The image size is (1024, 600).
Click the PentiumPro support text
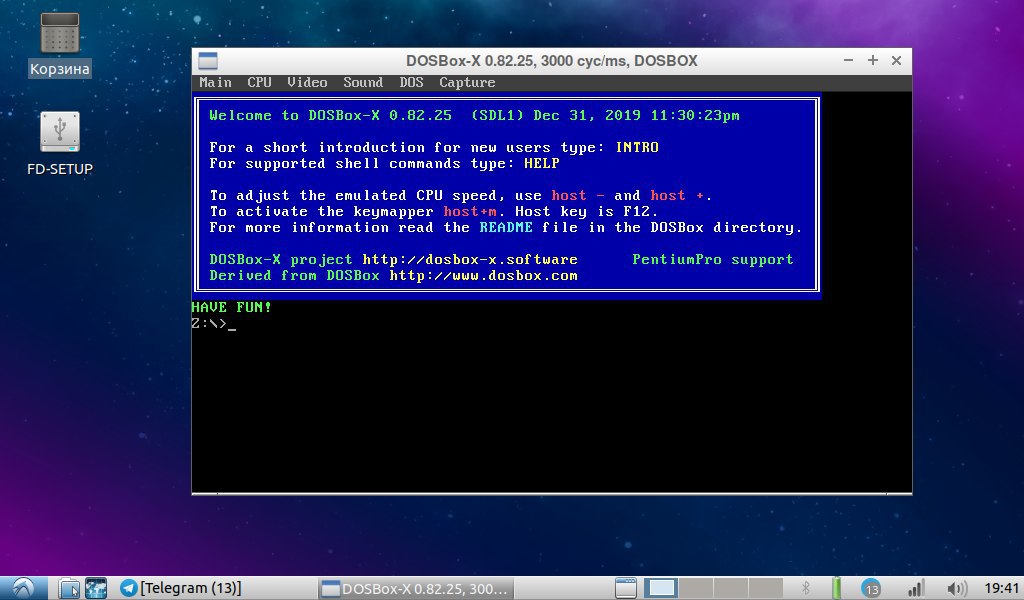(712, 259)
